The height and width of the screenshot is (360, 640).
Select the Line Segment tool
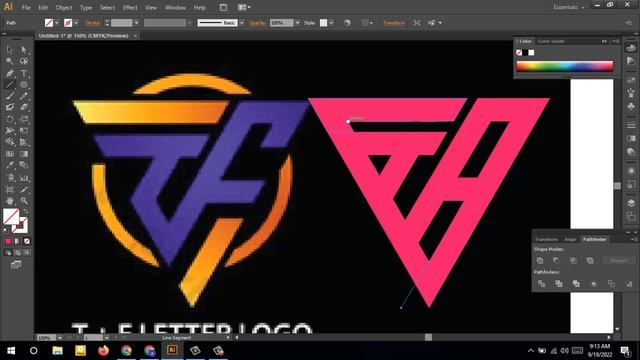pyautogui.click(x=10, y=85)
